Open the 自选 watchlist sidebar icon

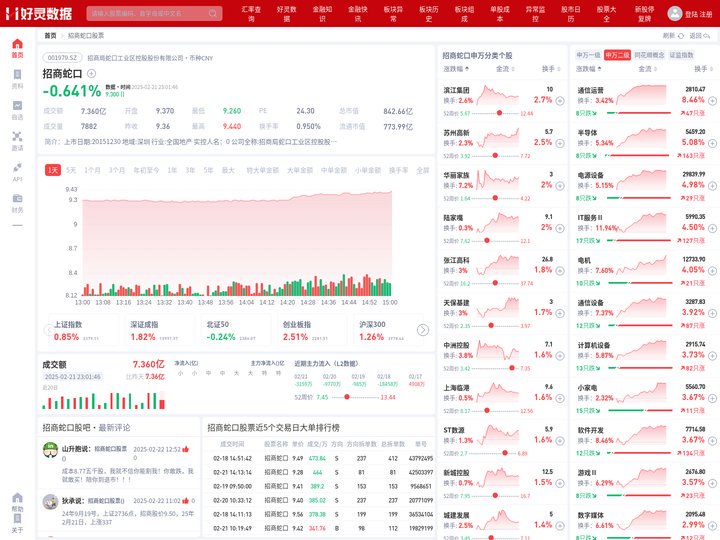tap(17, 105)
